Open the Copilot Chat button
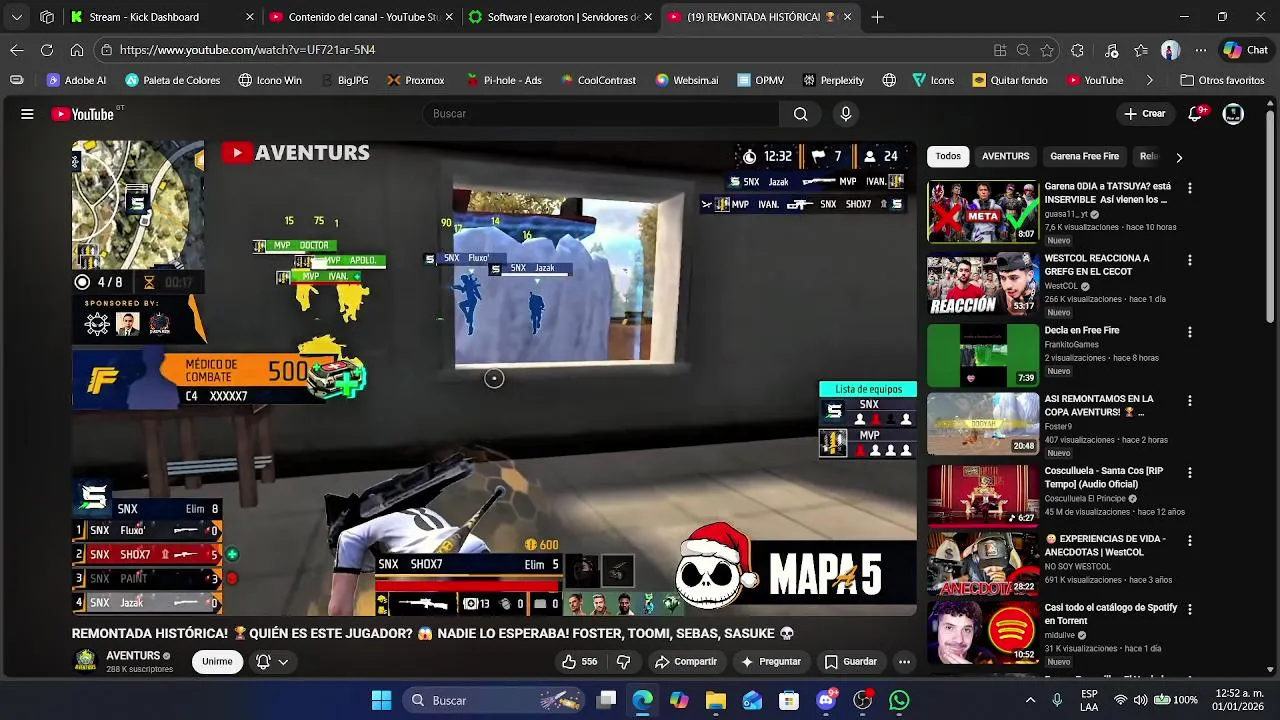Image resolution: width=1280 pixels, height=720 pixels. click(x=1245, y=50)
